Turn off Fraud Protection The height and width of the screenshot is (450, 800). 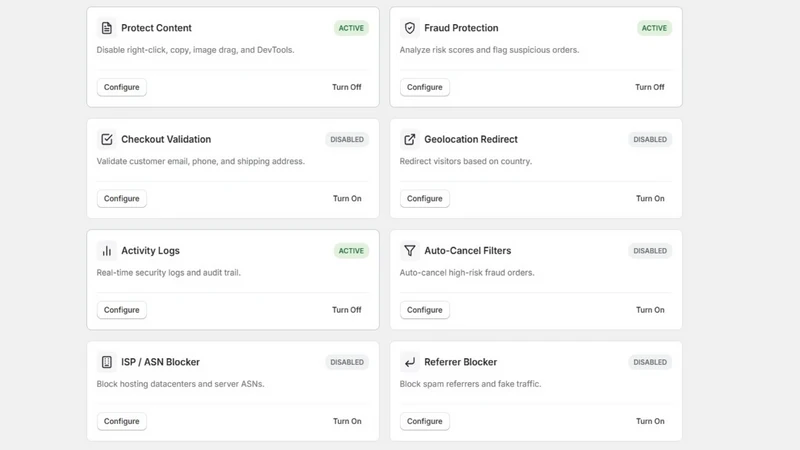[649, 87]
